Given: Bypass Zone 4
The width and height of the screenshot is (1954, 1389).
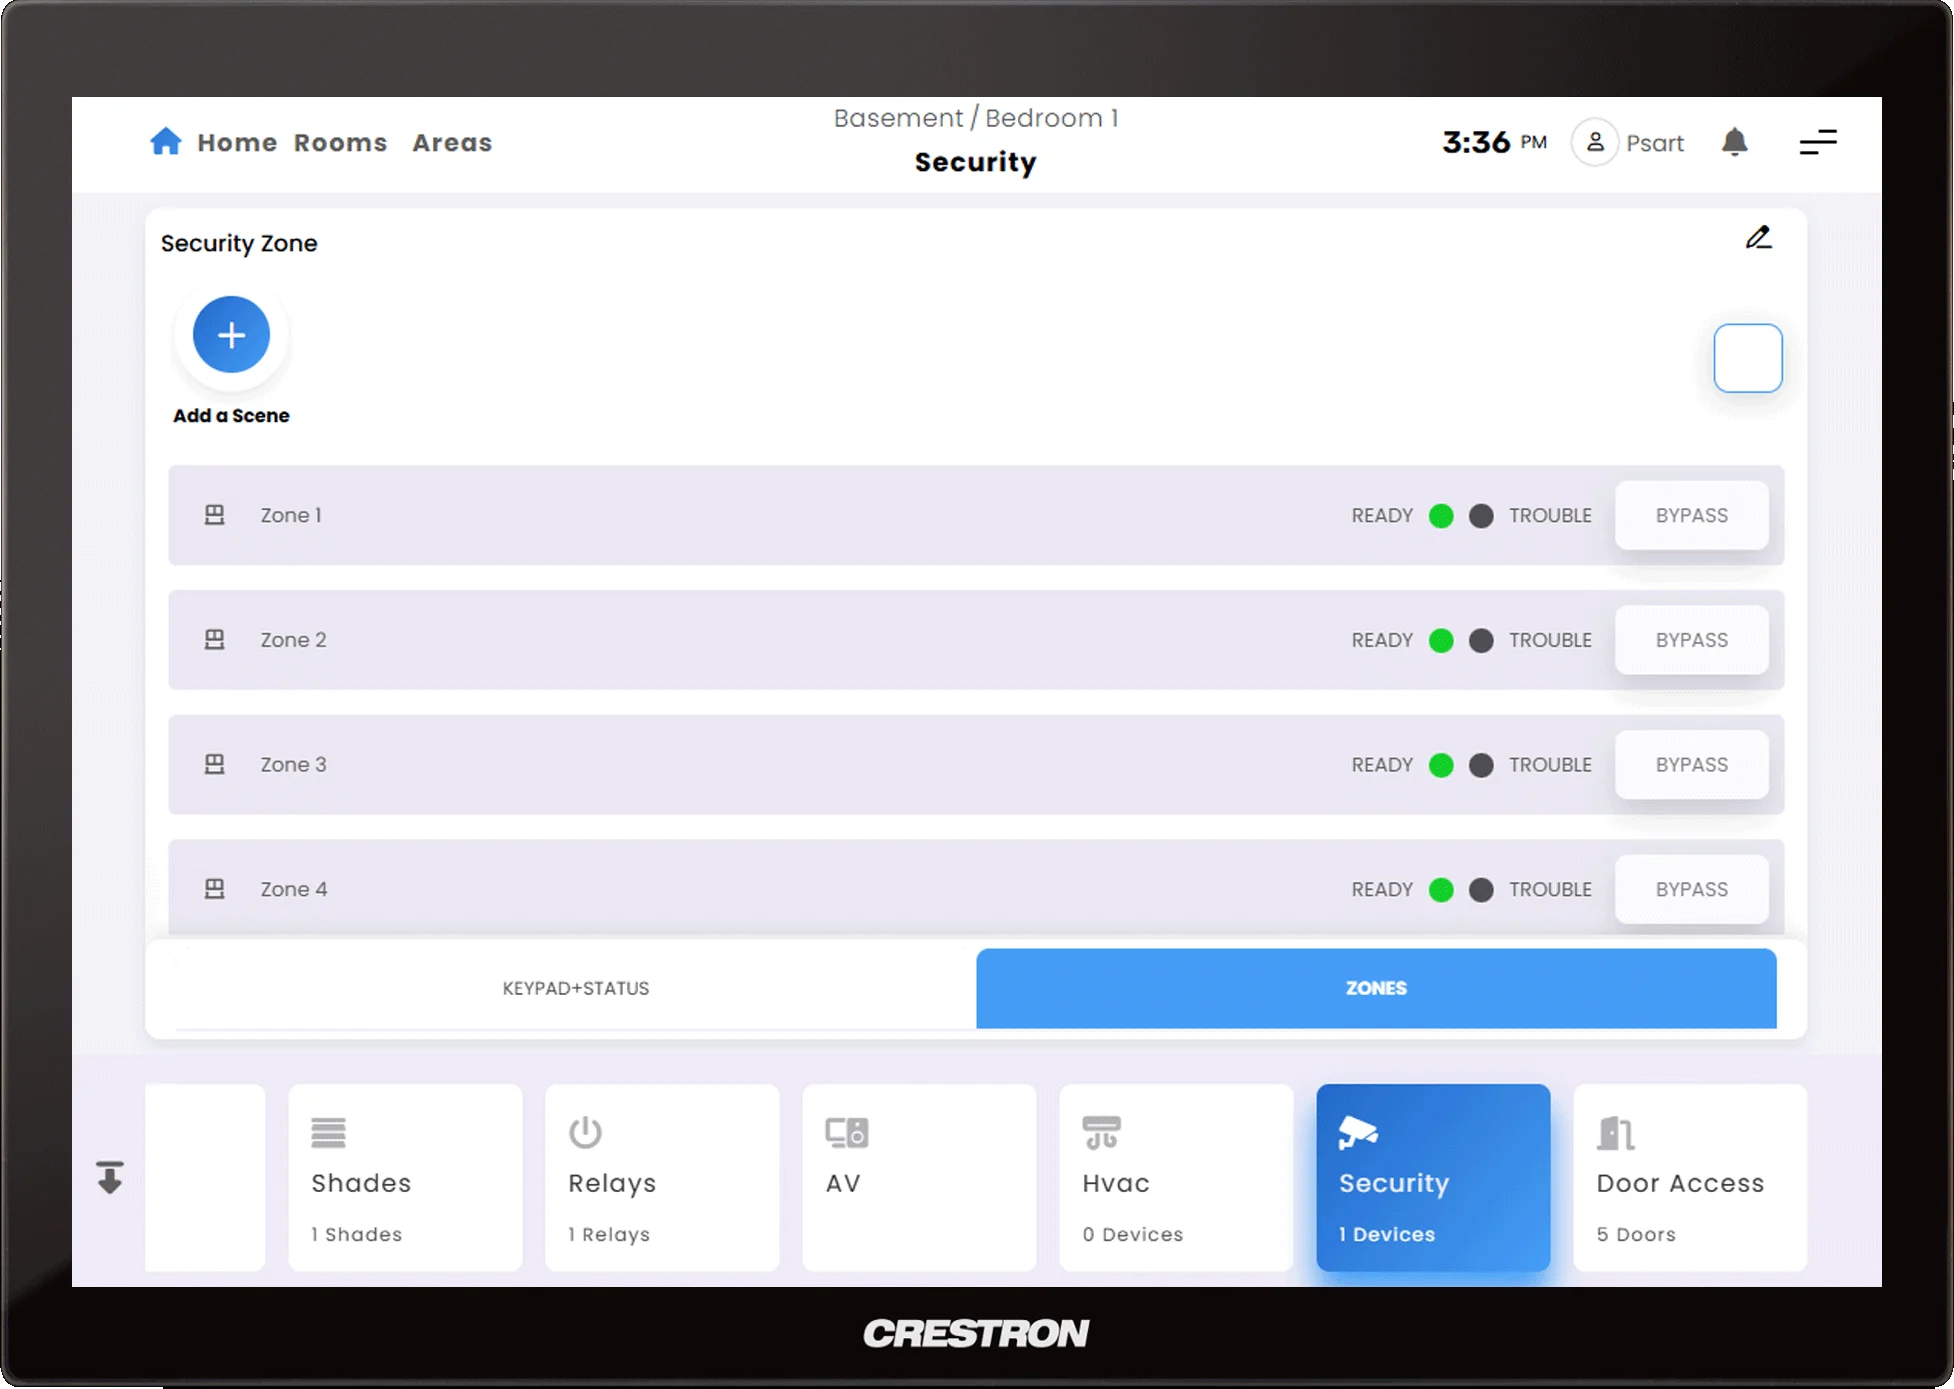Looking at the screenshot, I should pos(1691,889).
